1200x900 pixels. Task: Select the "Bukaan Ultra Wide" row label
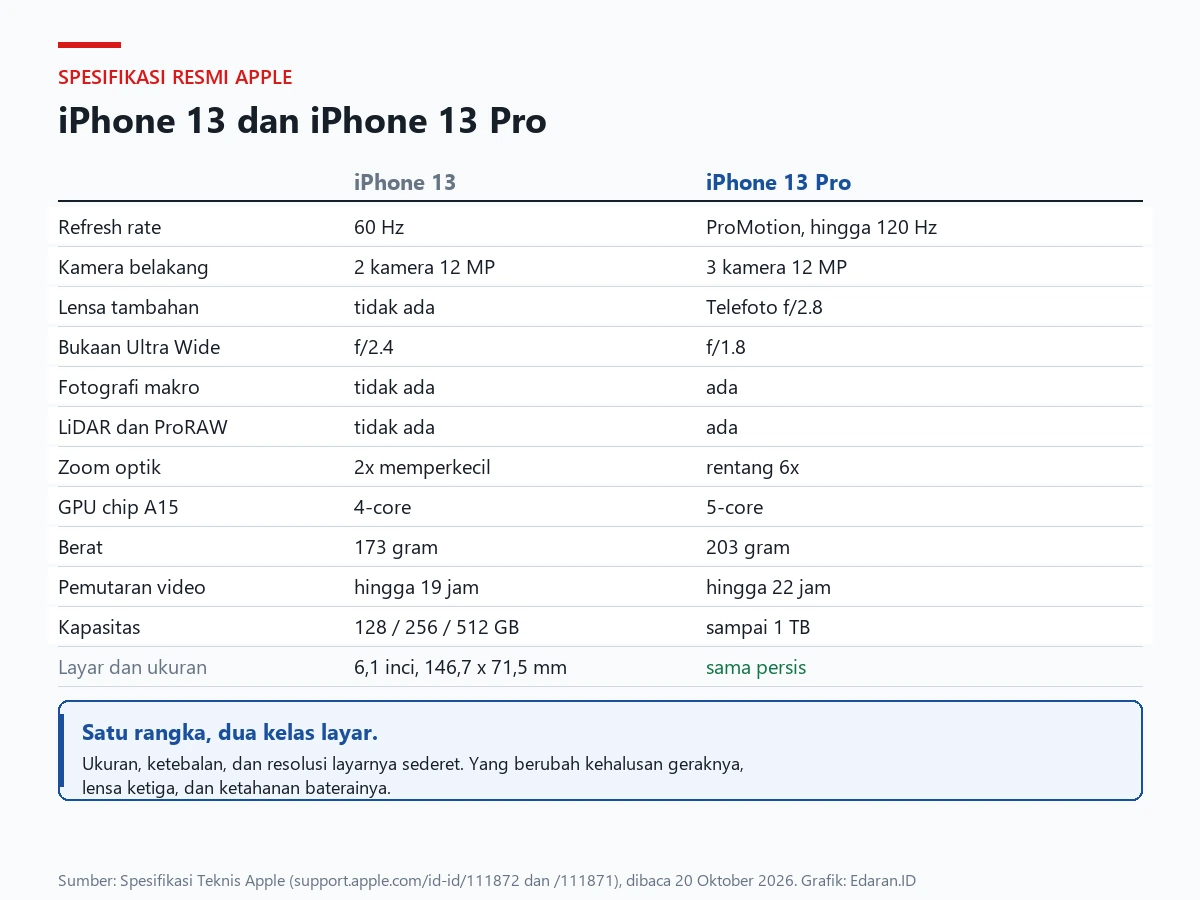pyautogui.click(x=139, y=347)
